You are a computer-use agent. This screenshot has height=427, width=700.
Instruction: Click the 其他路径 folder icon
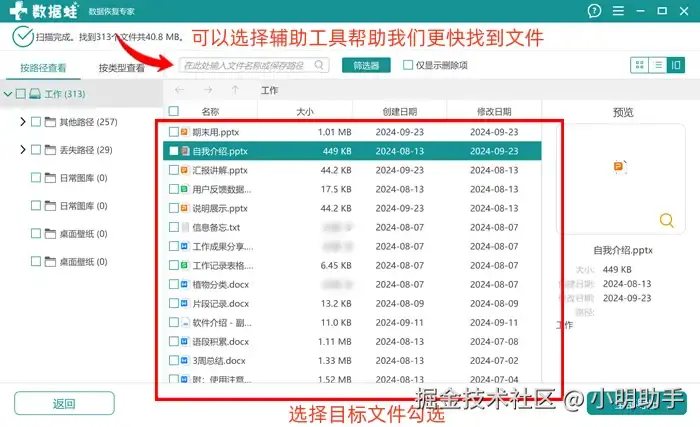pyautogui.click(x=50, y=122)
